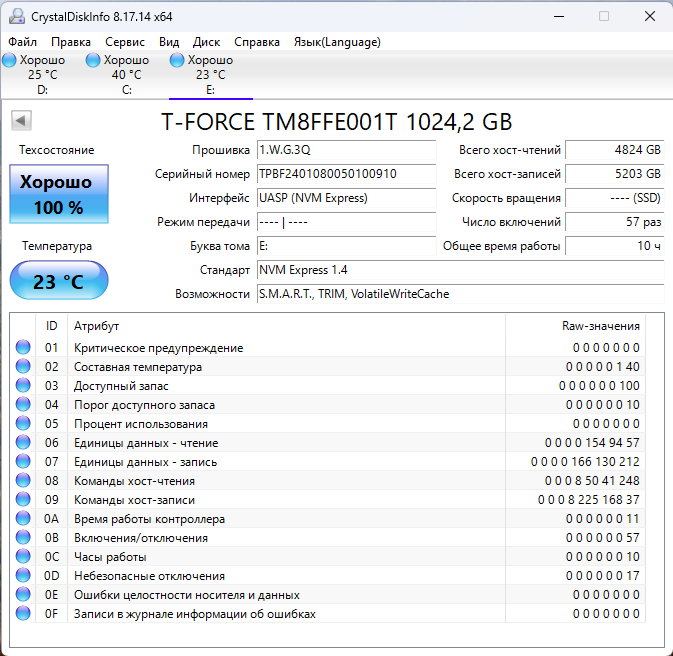
Task: Click power on count value 57 раз
Action: [615, 222]
